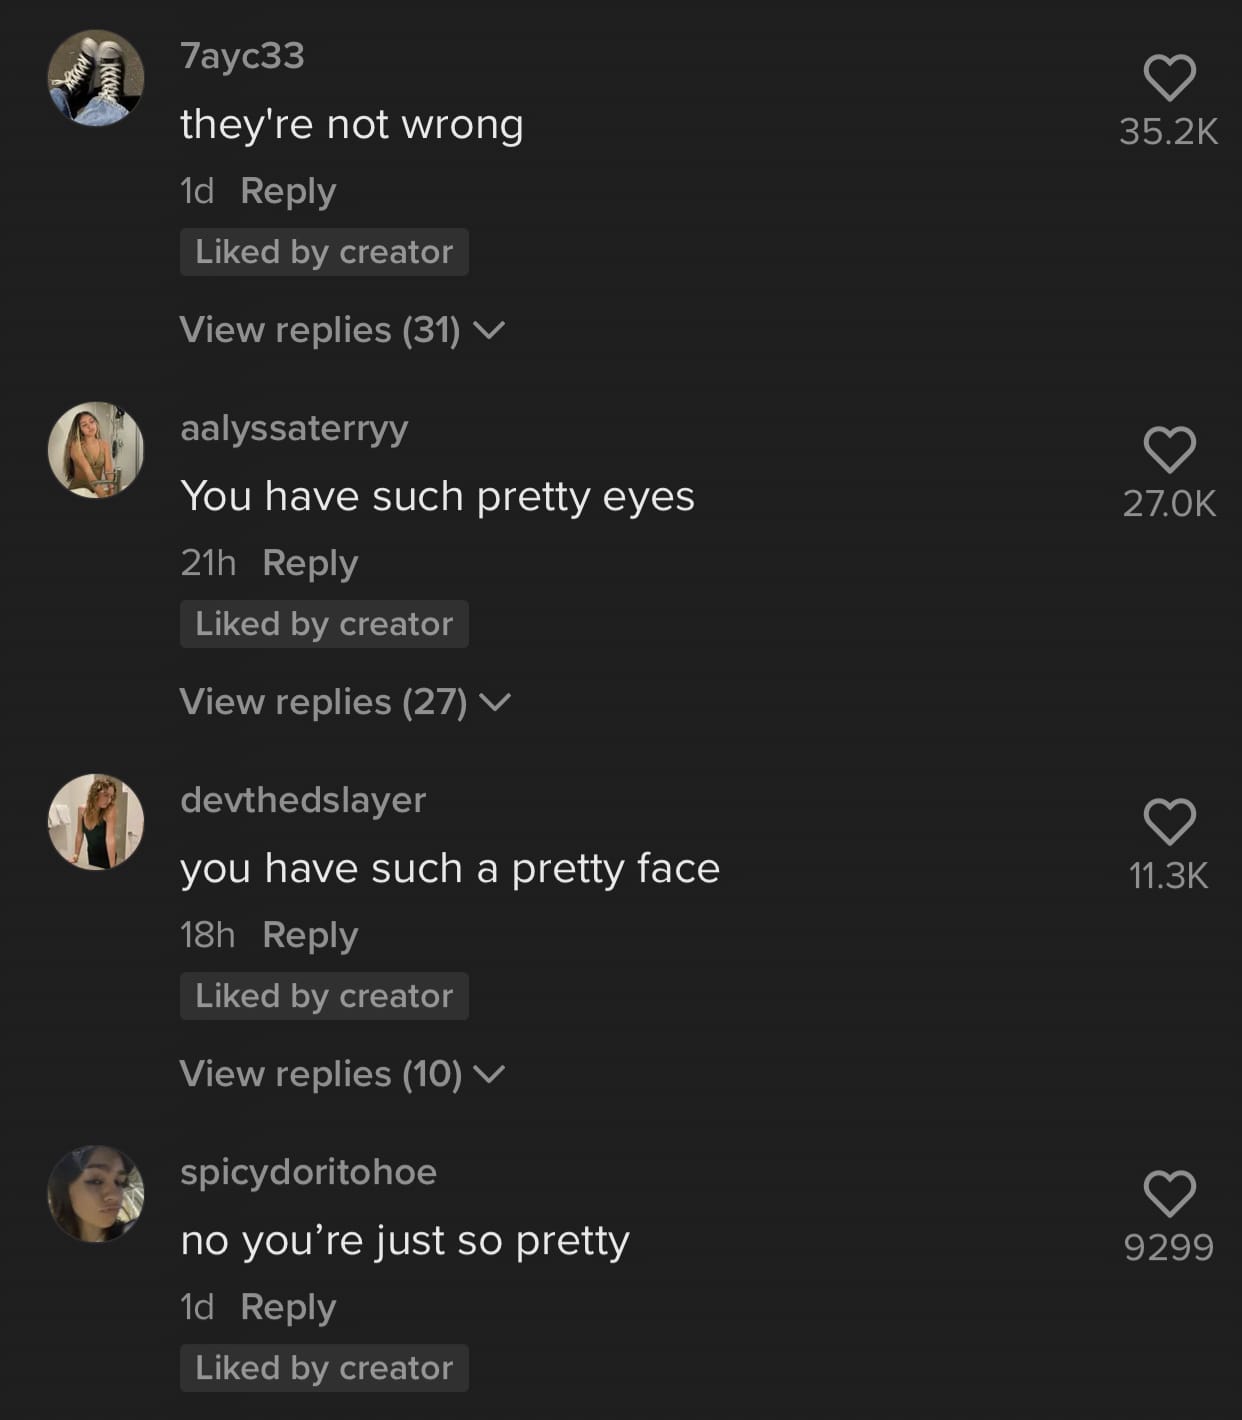Like spicydoritohoe's comment with the heart

click(1169, 1194)
